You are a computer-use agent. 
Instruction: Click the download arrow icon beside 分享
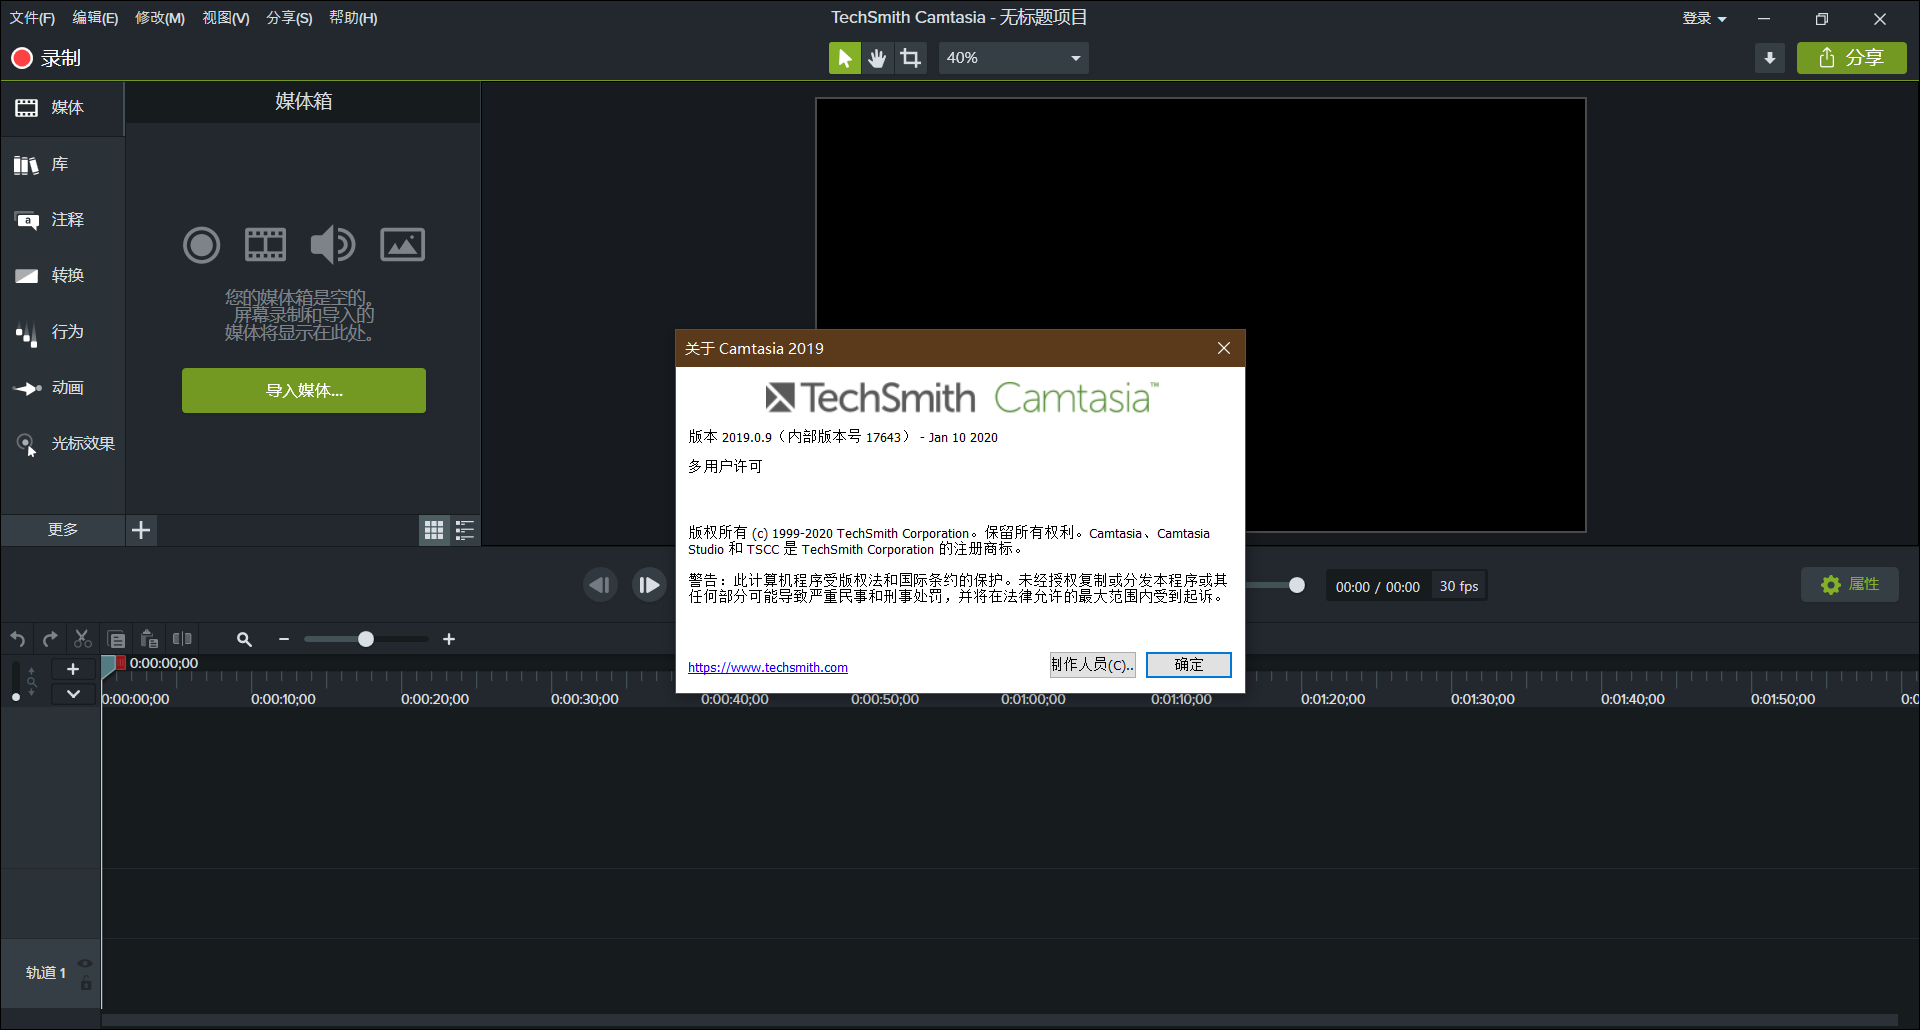1769,58
